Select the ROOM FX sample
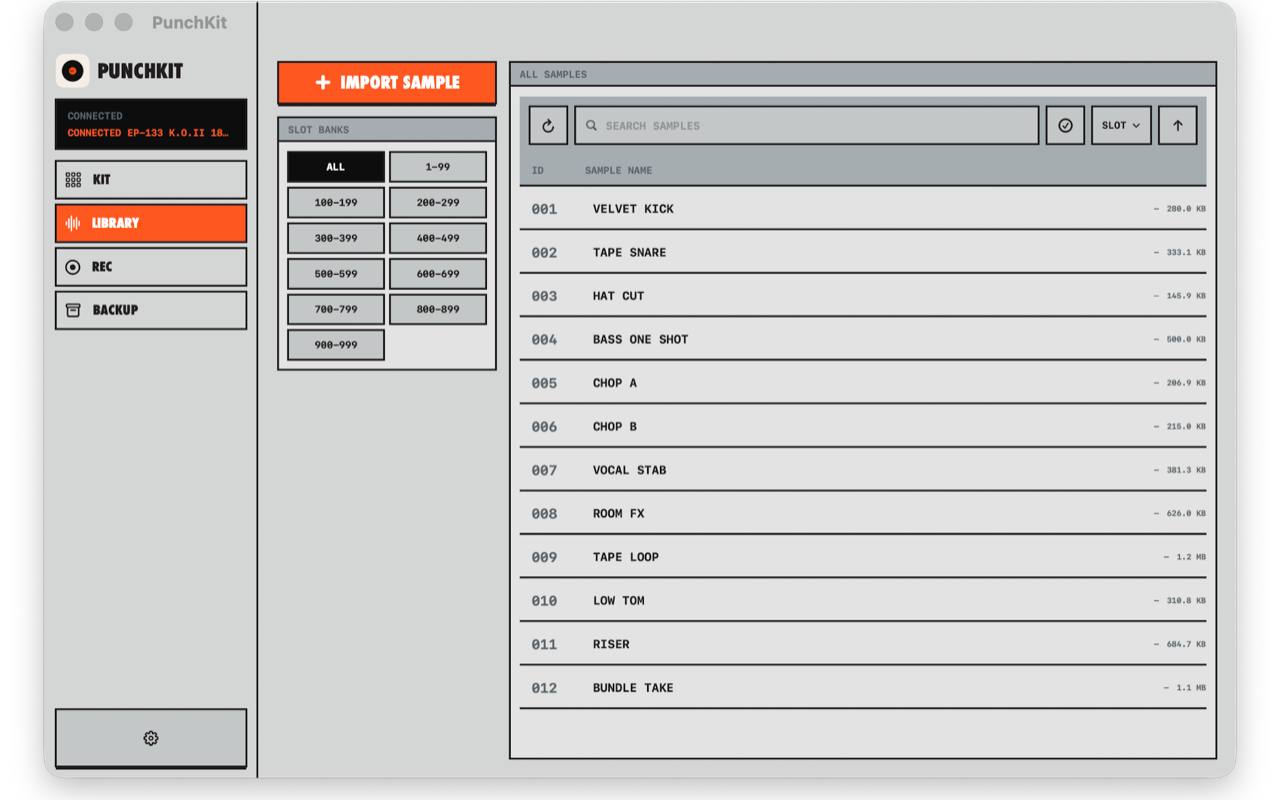1280x800 pixels. (863, 514)
